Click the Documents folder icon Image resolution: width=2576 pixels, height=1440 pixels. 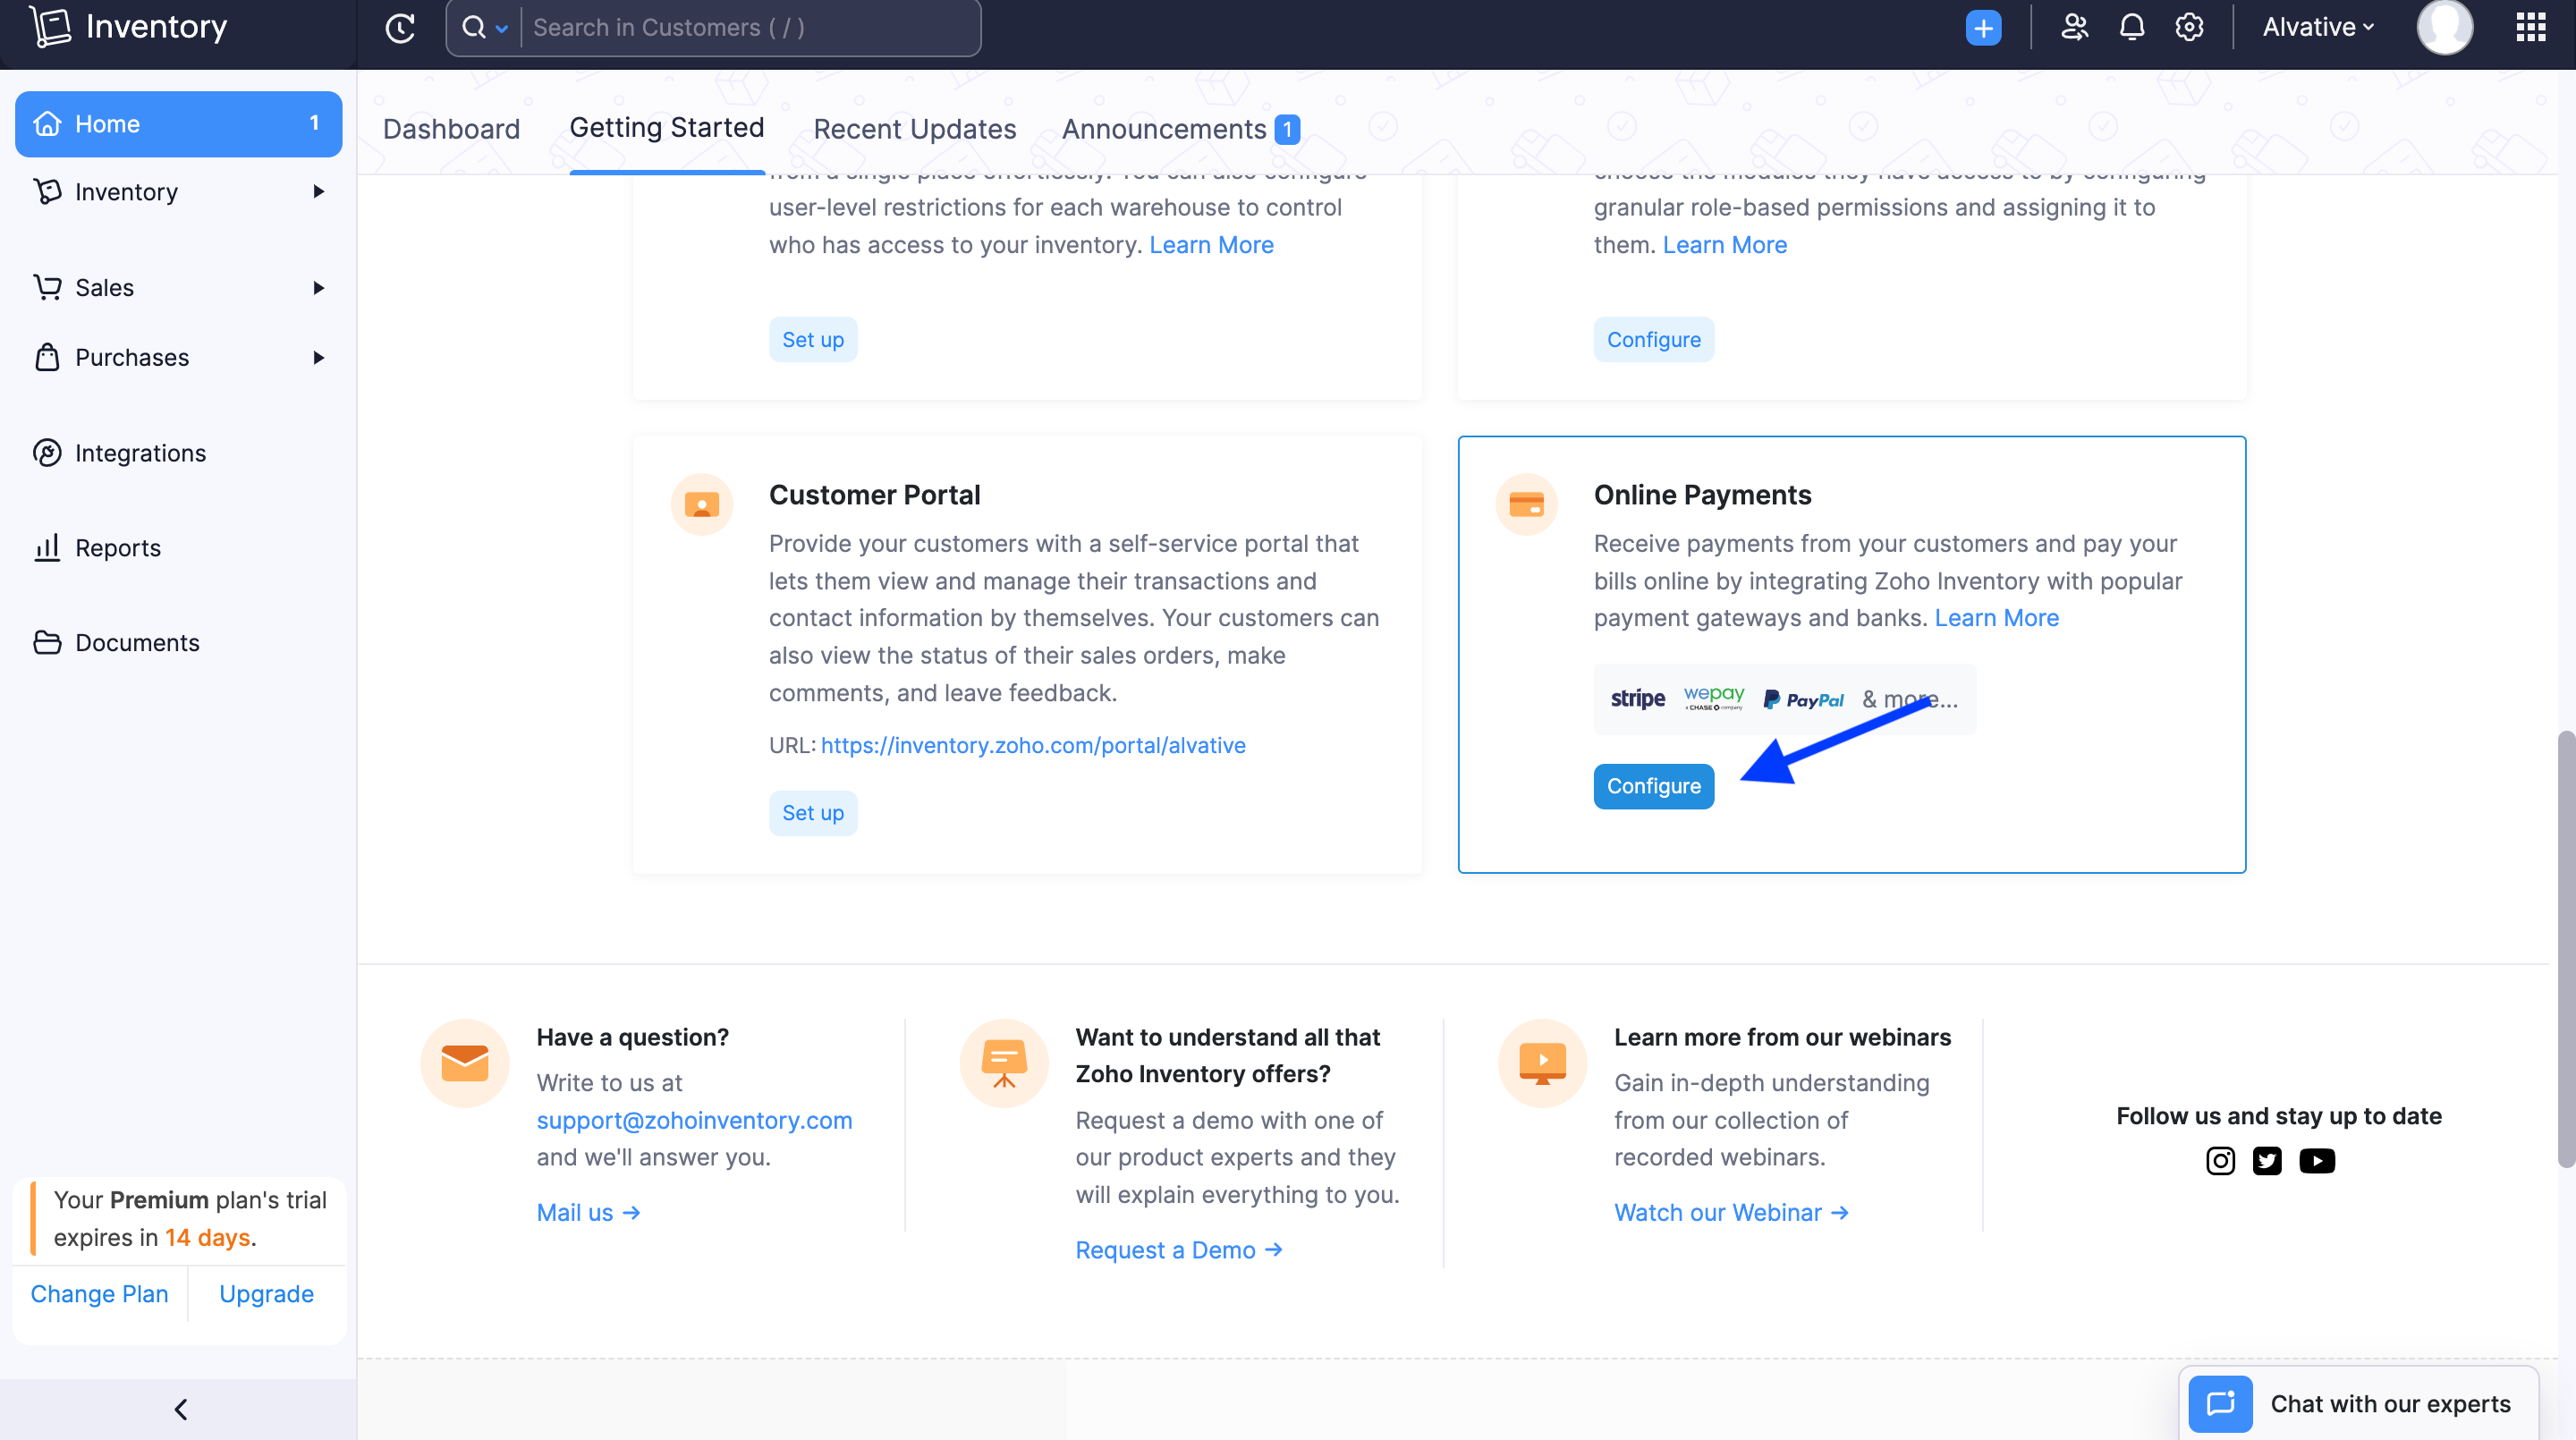47,642
